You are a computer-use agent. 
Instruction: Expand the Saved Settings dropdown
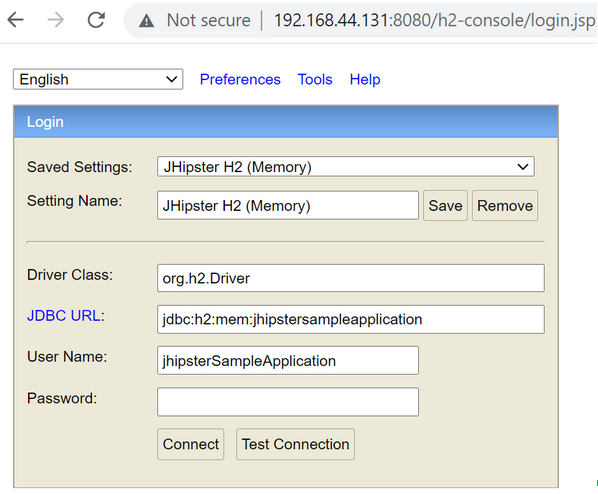tap(346, 167)
